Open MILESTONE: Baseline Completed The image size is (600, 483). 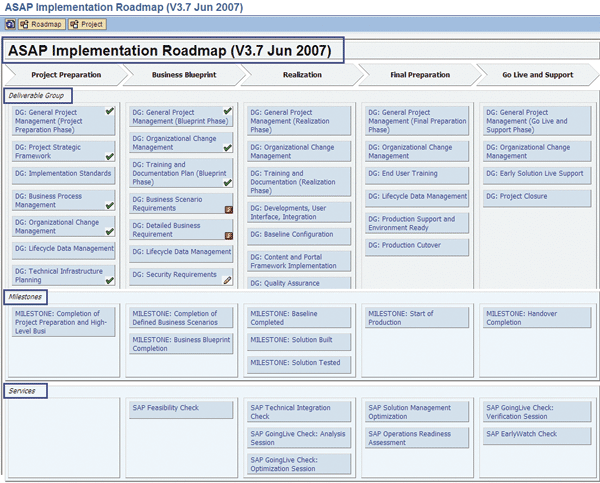tap(299, 318)
